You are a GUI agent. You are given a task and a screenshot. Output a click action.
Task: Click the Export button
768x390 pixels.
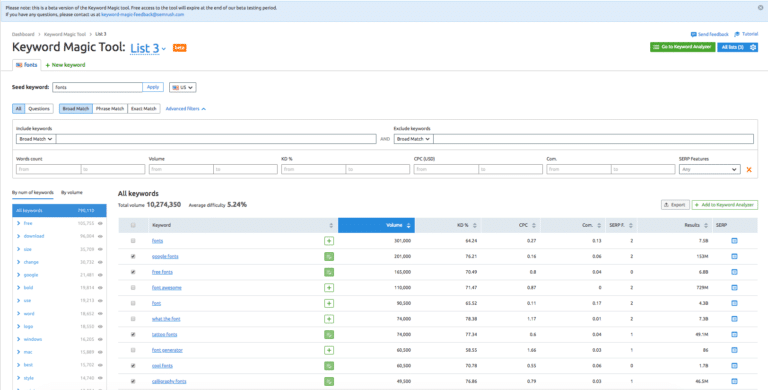(x=675, y=205)
